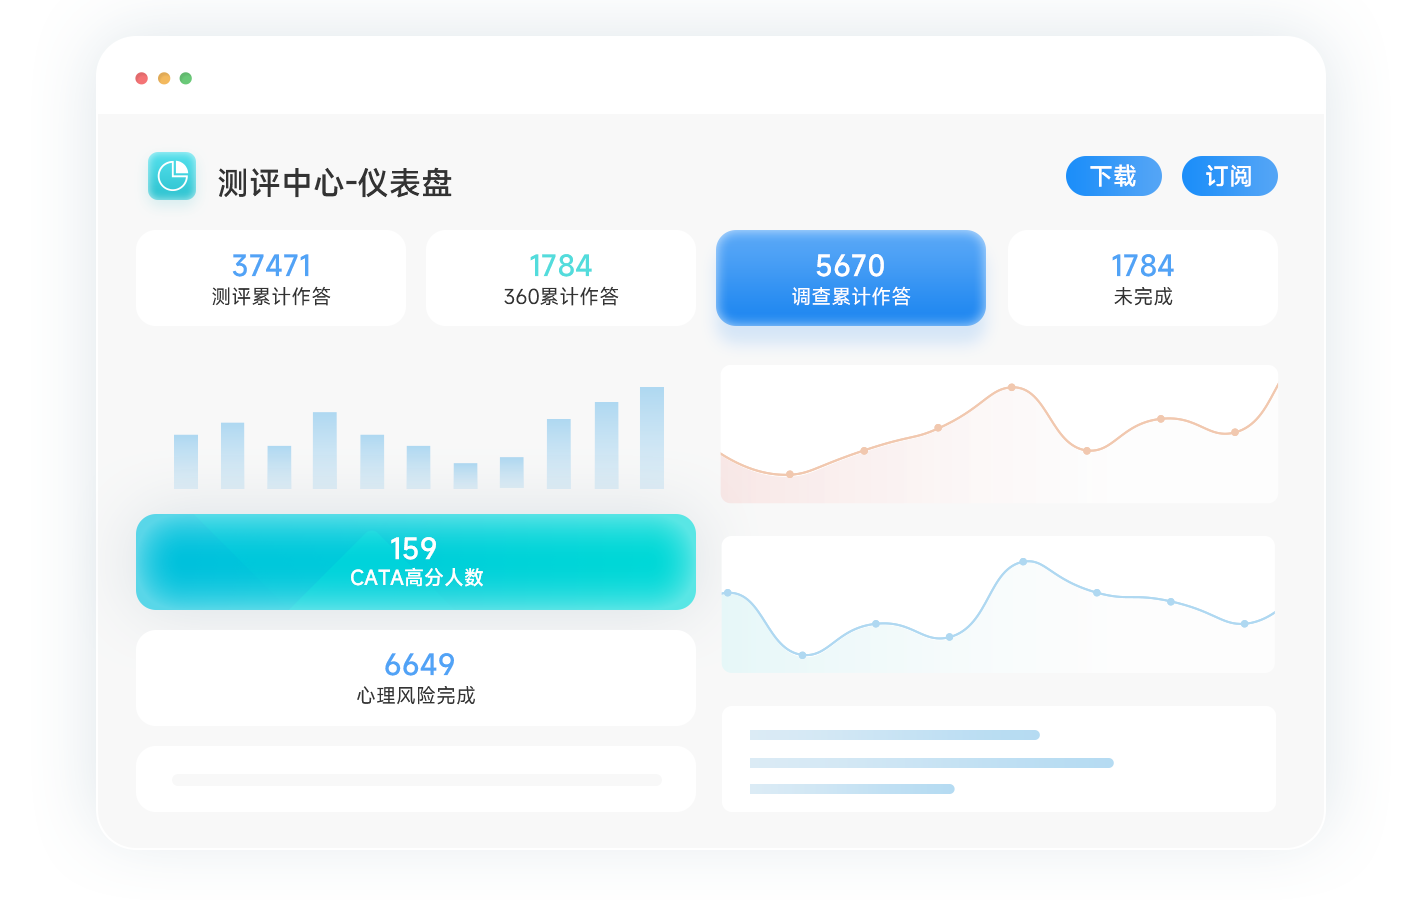Click the lowest dip point on the blue line chart
This screenshot has width=1420, height=900.
802,655
